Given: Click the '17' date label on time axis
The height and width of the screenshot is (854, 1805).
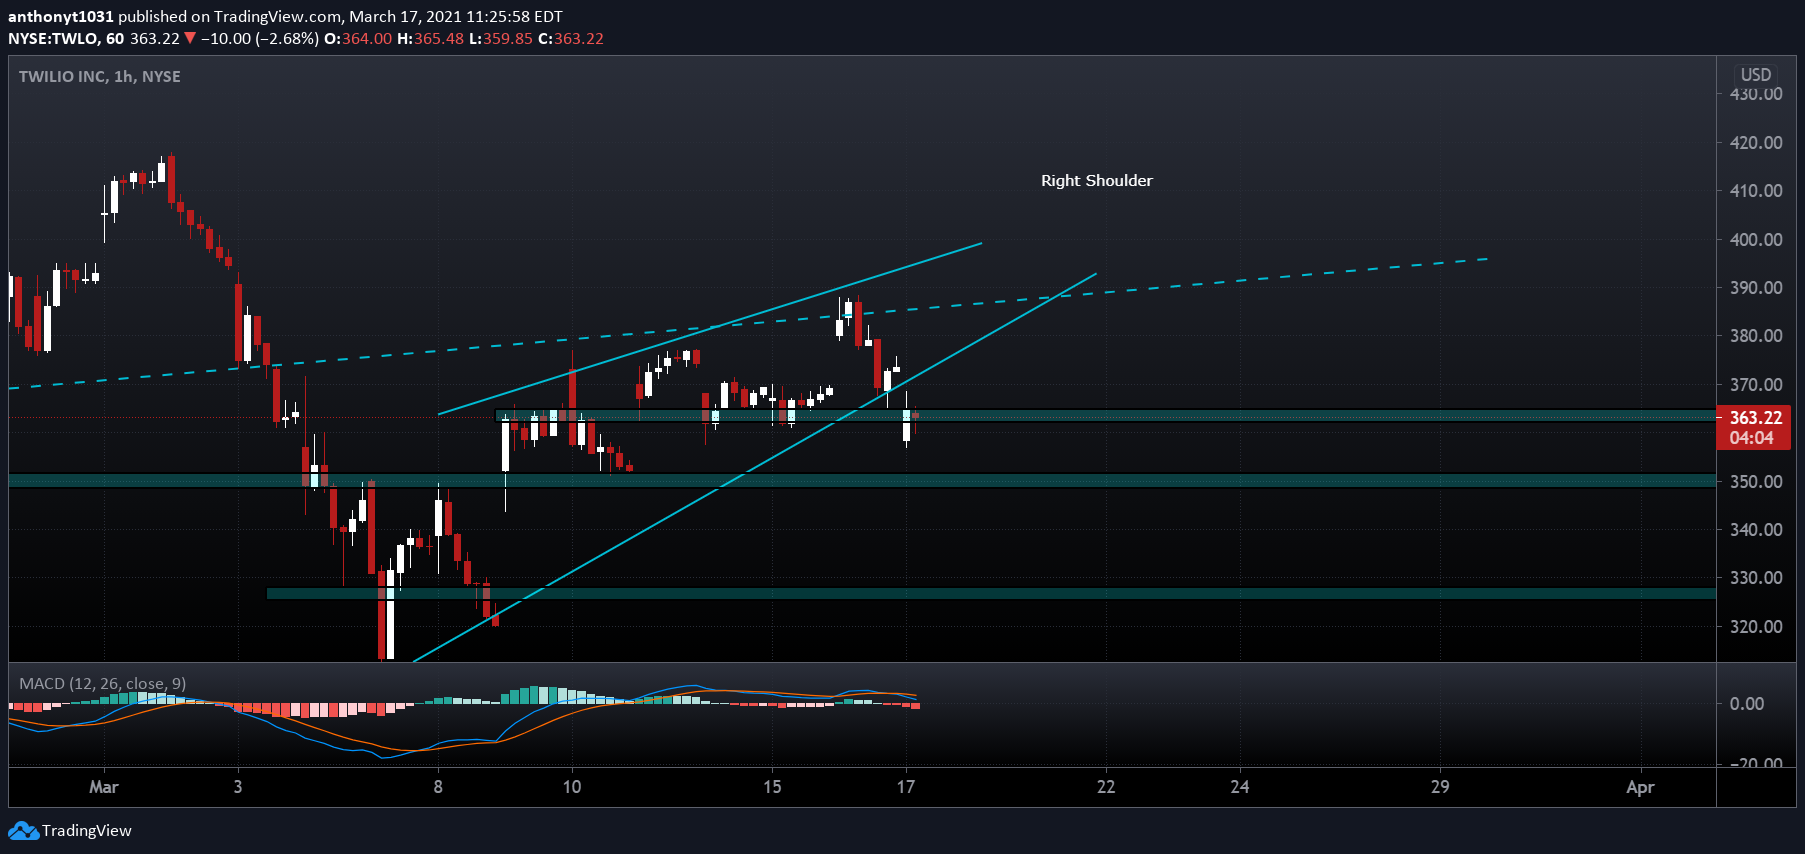Looking at the screenshot, I should coord(906,787).
